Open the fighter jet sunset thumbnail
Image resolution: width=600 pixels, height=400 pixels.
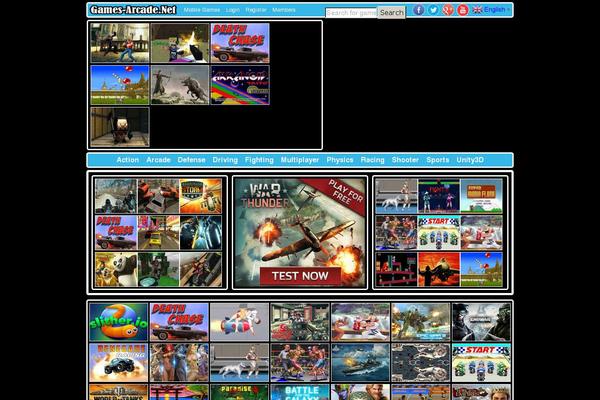tap(439, 269)
